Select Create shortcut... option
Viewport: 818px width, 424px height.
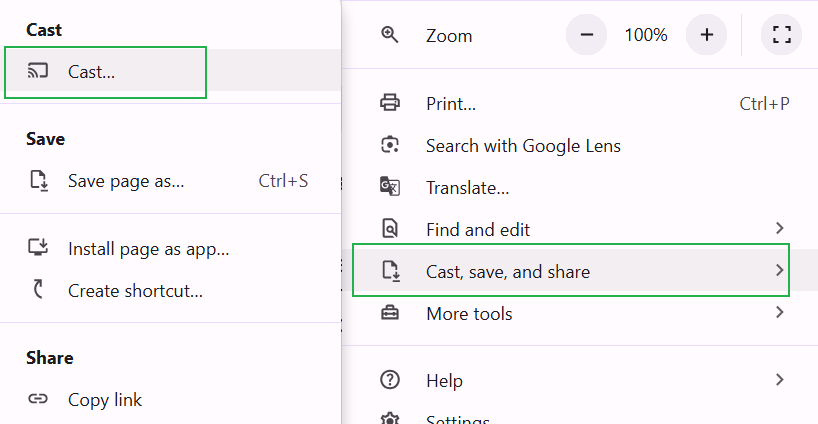135,291
